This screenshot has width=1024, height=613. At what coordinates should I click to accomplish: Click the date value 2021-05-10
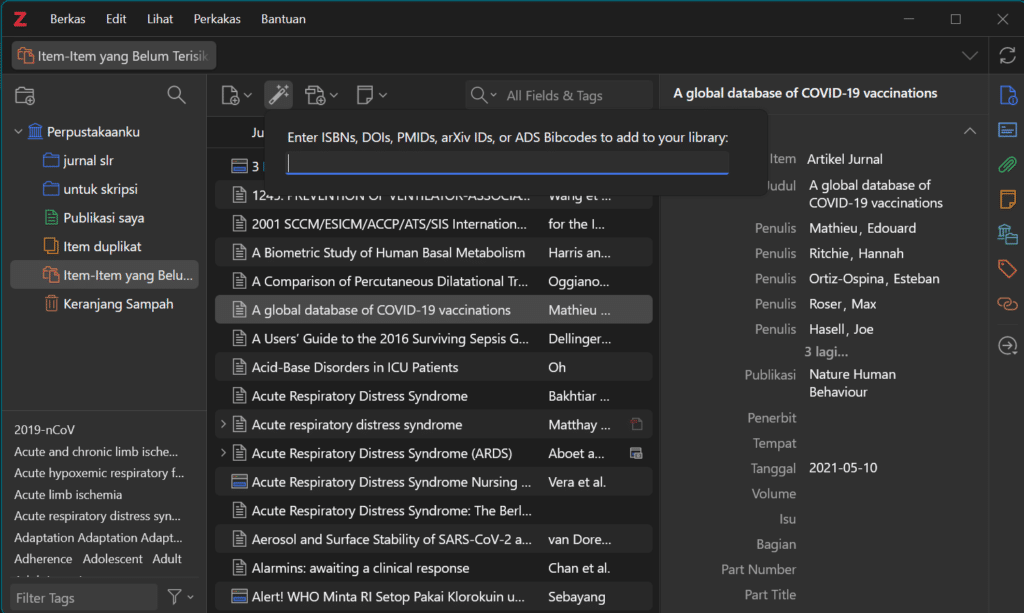(843, 468)
